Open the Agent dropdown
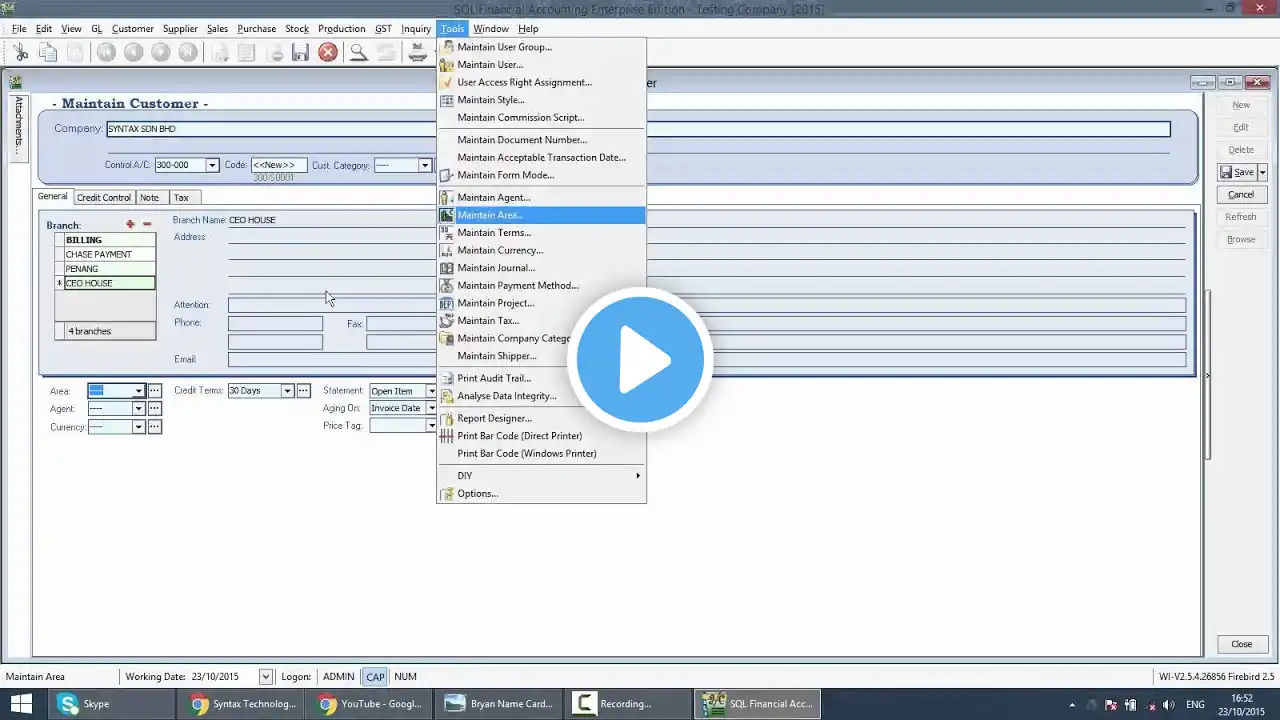Viewport: 1280px width, 720px height. (x=138, y=409)
